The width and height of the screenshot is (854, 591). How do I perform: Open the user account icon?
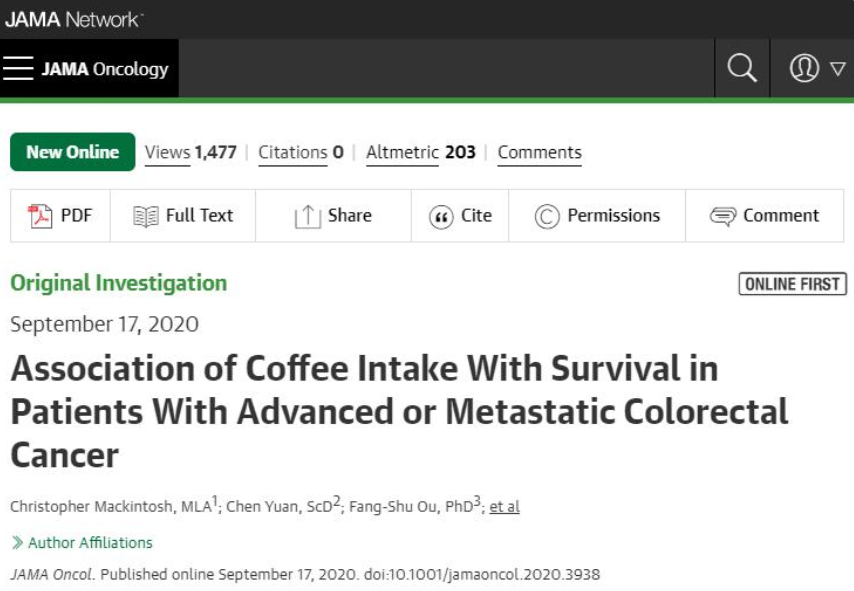point(803,69)
